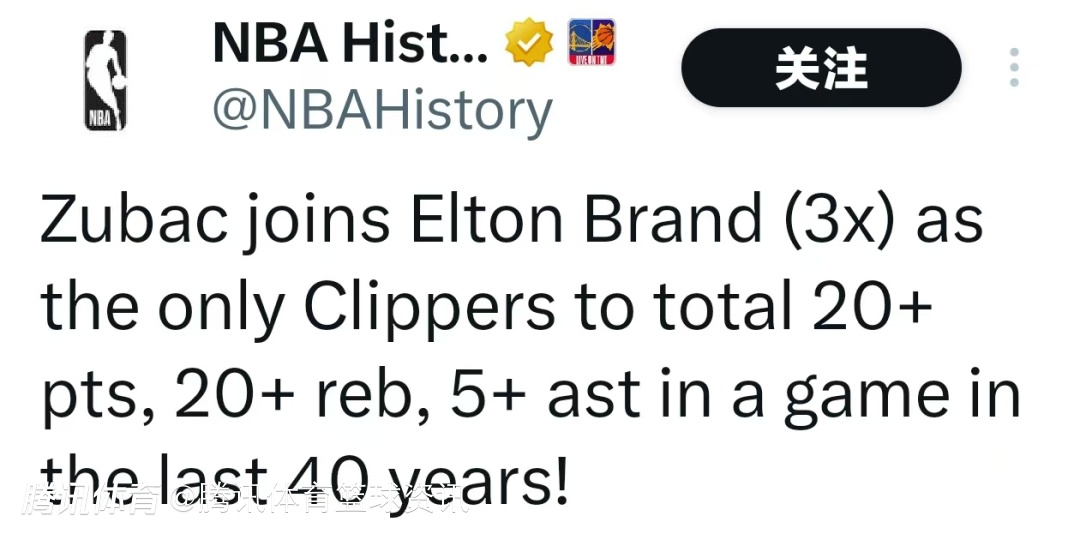This screenshot has height=534, width=1080.
Task: Click the Warriors and Suns affiliate badge
Action: click(x=591, y=42)
